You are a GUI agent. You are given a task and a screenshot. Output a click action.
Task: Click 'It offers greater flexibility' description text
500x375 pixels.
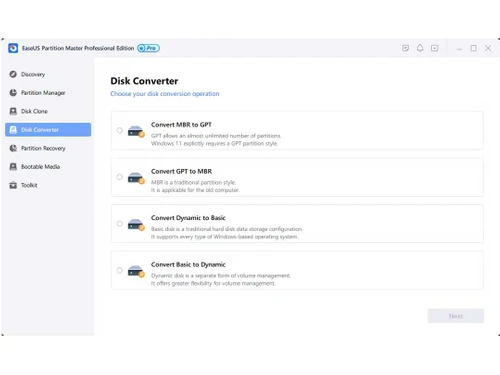point(213,283)
